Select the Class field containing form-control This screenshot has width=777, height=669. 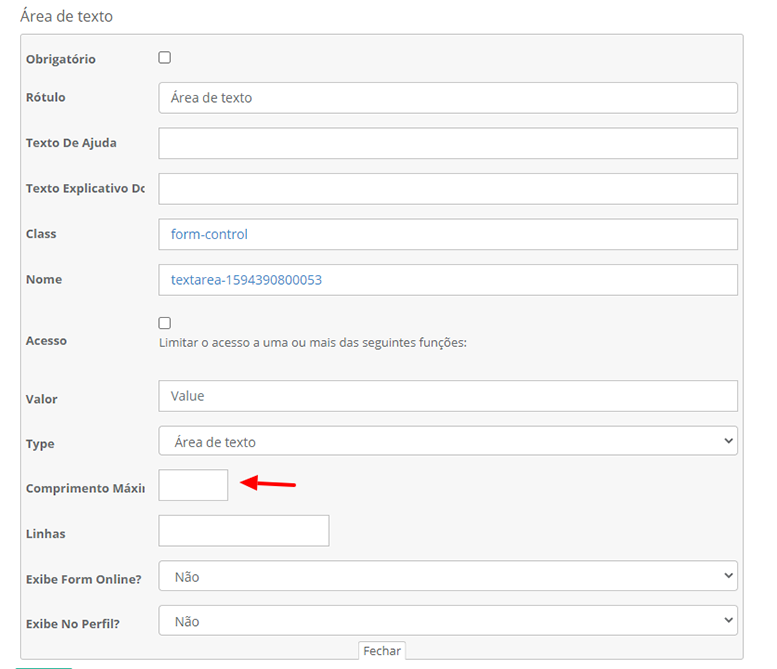447,234
